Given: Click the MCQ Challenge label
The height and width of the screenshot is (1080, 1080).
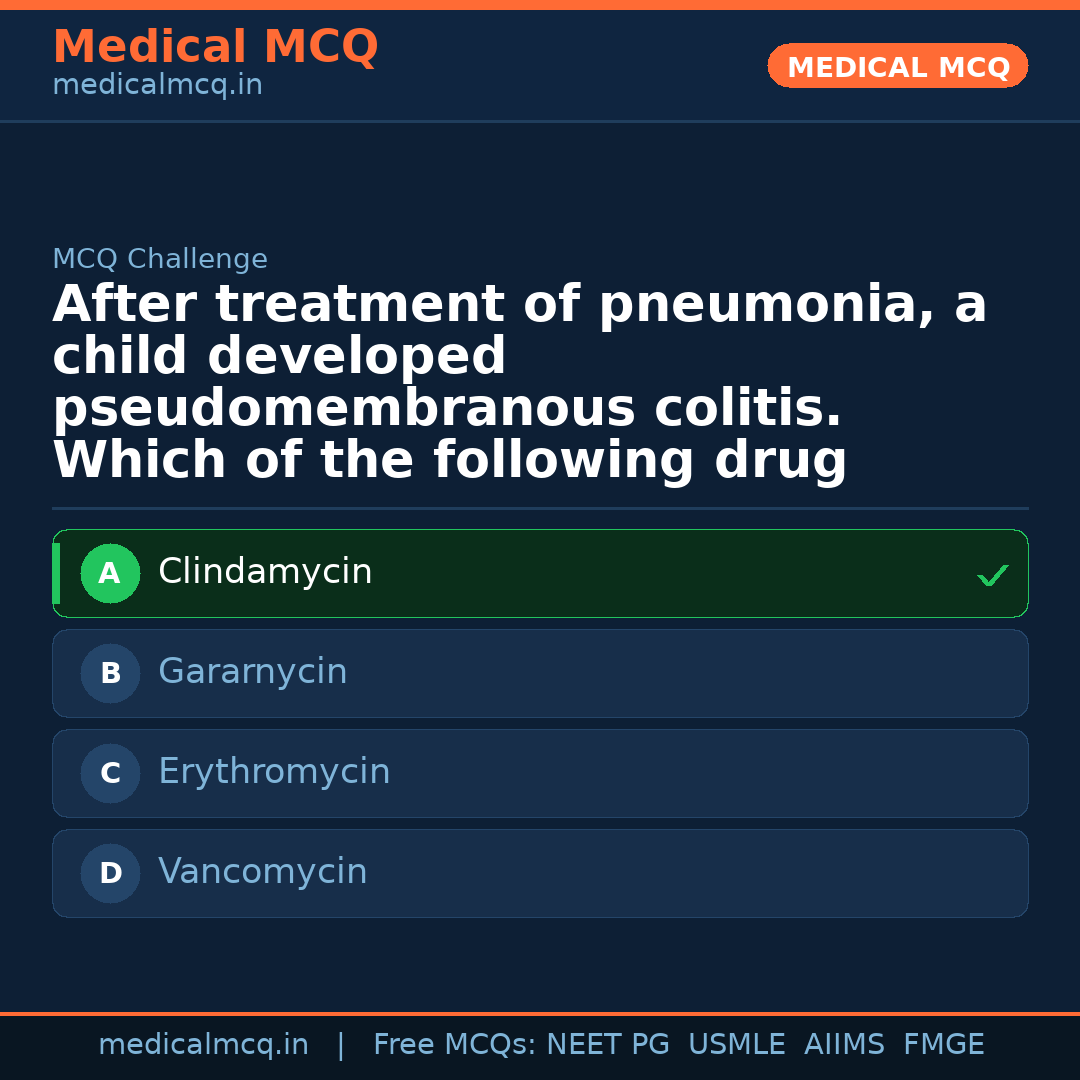Looking at the screenshot, I should point(160,260).
